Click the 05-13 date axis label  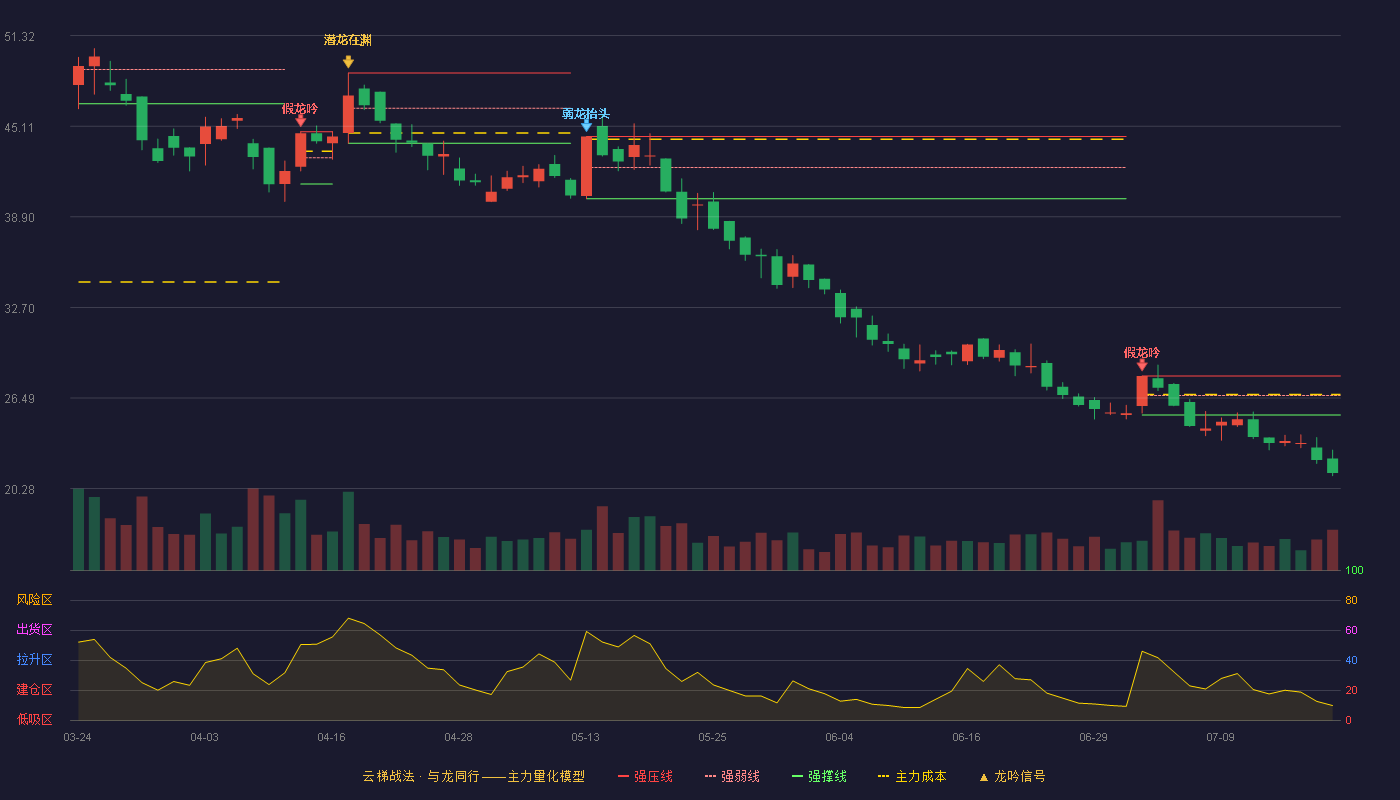[585, 737]
